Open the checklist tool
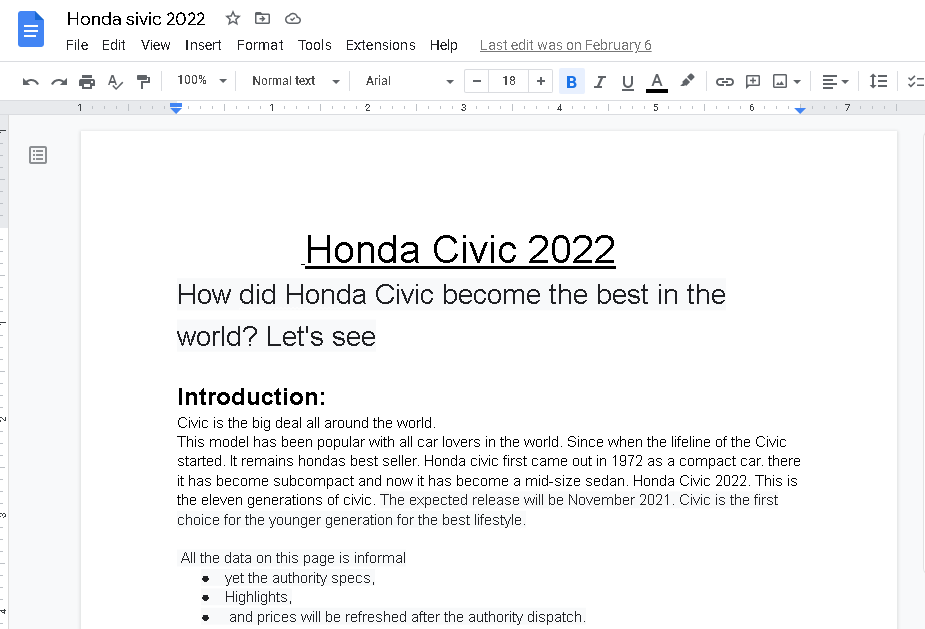The width and height of the screenshot is (925, 629). coord(916,81)
